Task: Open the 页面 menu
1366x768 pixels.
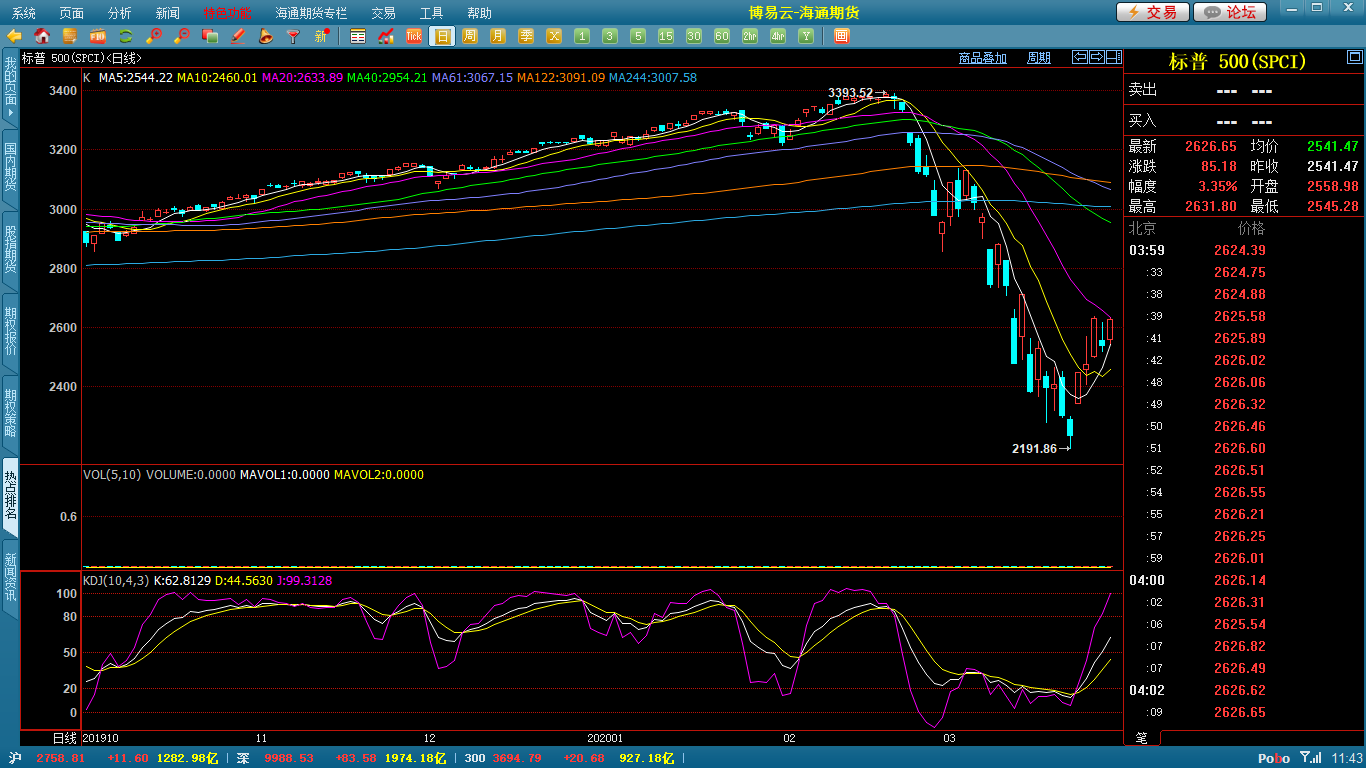Action: click(x=72, y=13)
